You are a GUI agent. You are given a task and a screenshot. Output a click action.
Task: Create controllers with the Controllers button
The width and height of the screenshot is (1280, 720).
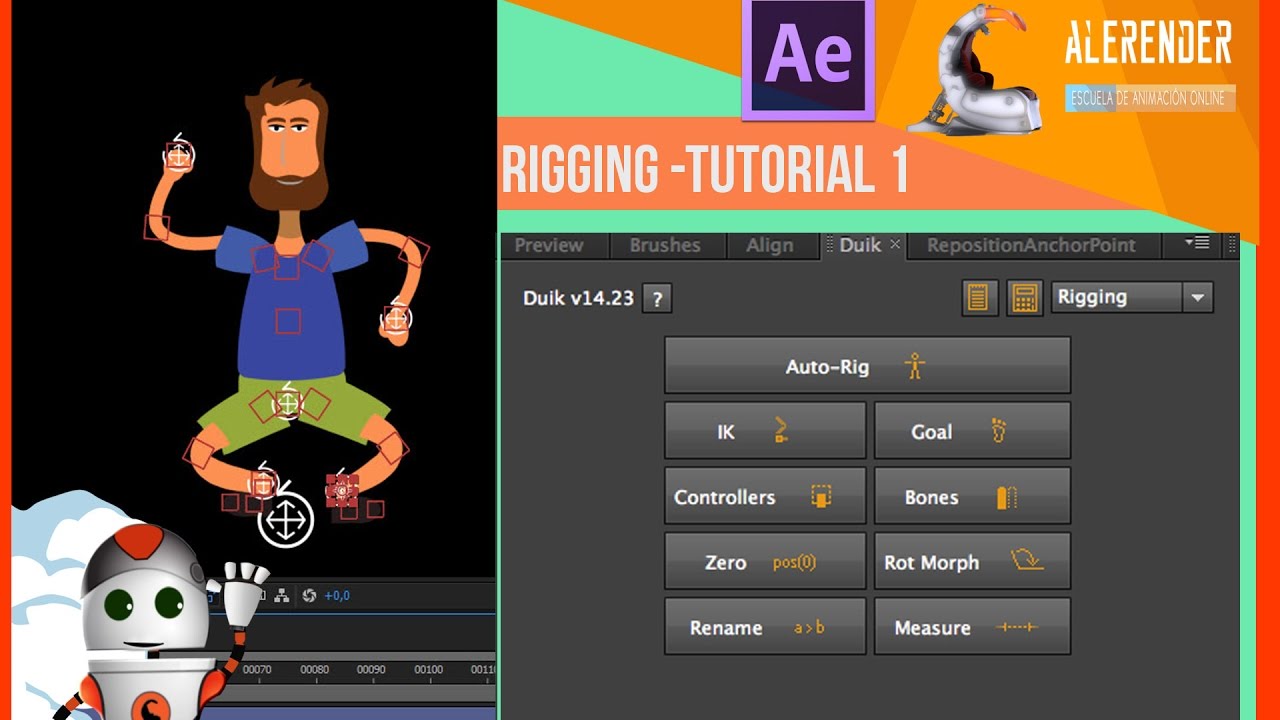pyautogui.click(x=765, y=496)
